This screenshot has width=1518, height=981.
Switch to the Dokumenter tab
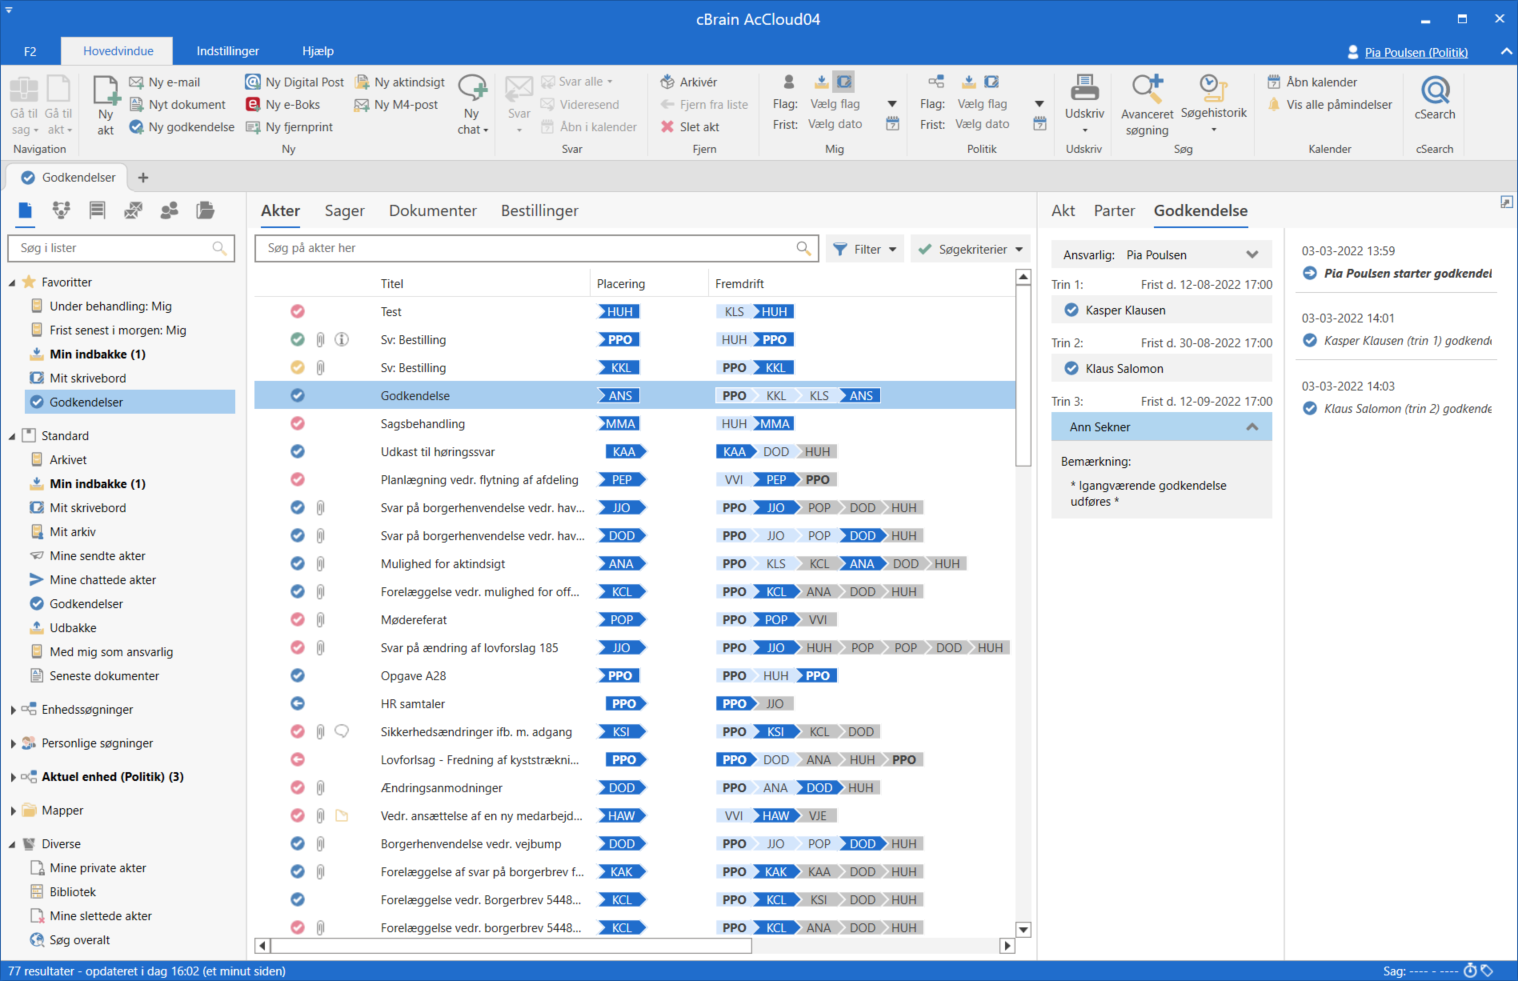point(433,211)
